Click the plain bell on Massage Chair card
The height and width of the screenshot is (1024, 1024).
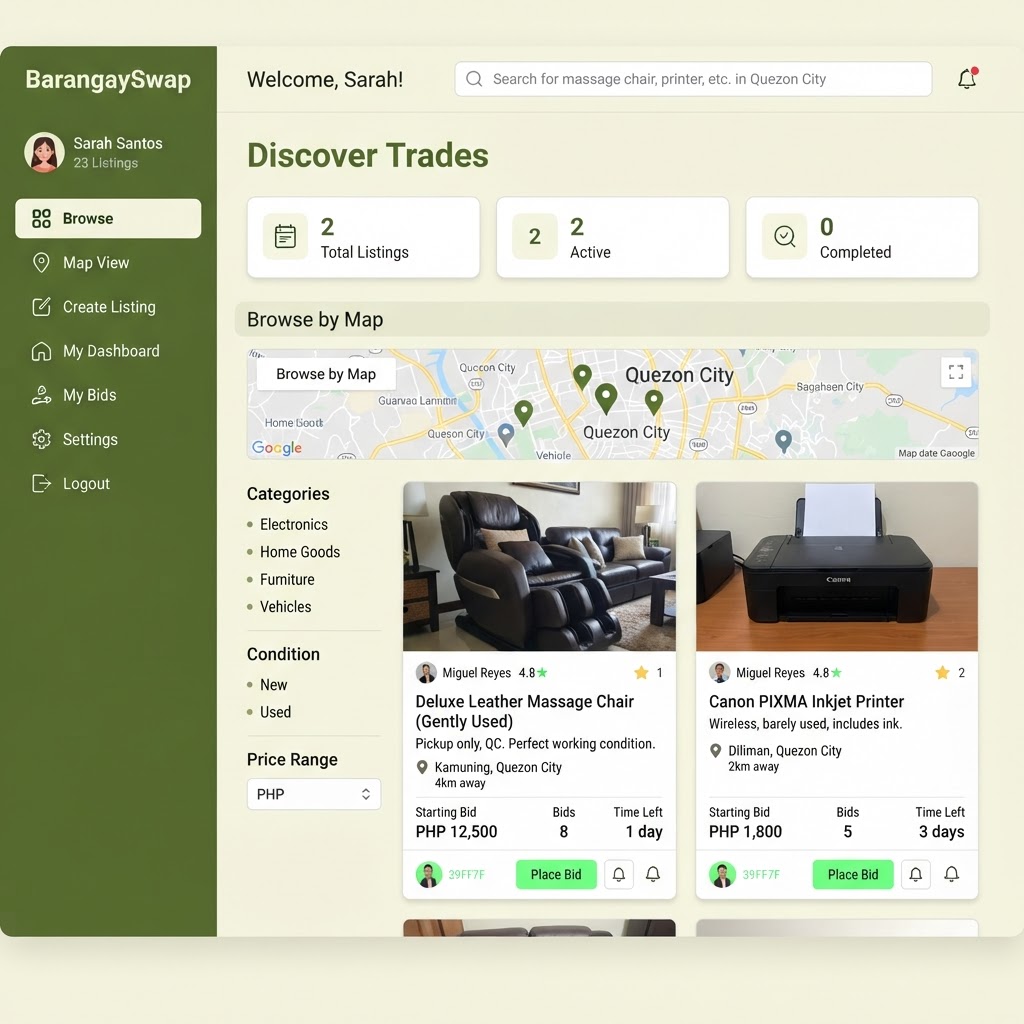[653, 874]
